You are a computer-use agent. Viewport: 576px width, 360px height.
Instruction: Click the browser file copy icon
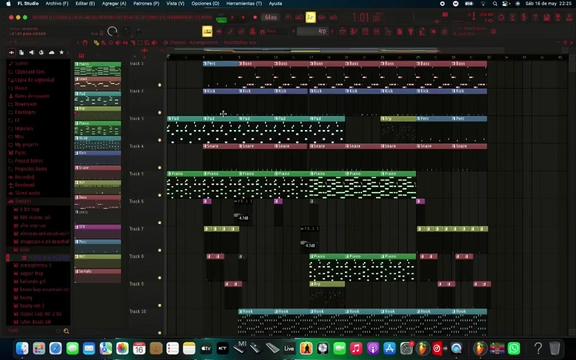click(21, 53)
